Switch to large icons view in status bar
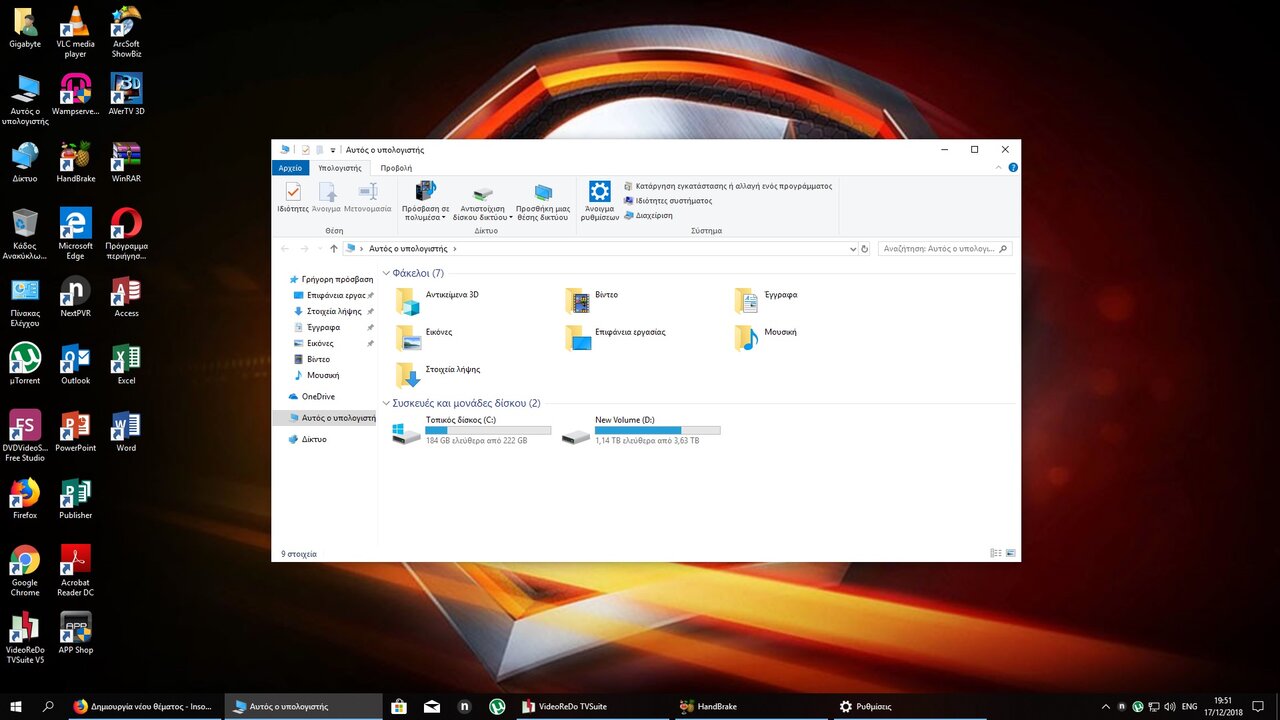This screenshot has width=1280, height=720. pyautogui.click(x=1010, y=553)
